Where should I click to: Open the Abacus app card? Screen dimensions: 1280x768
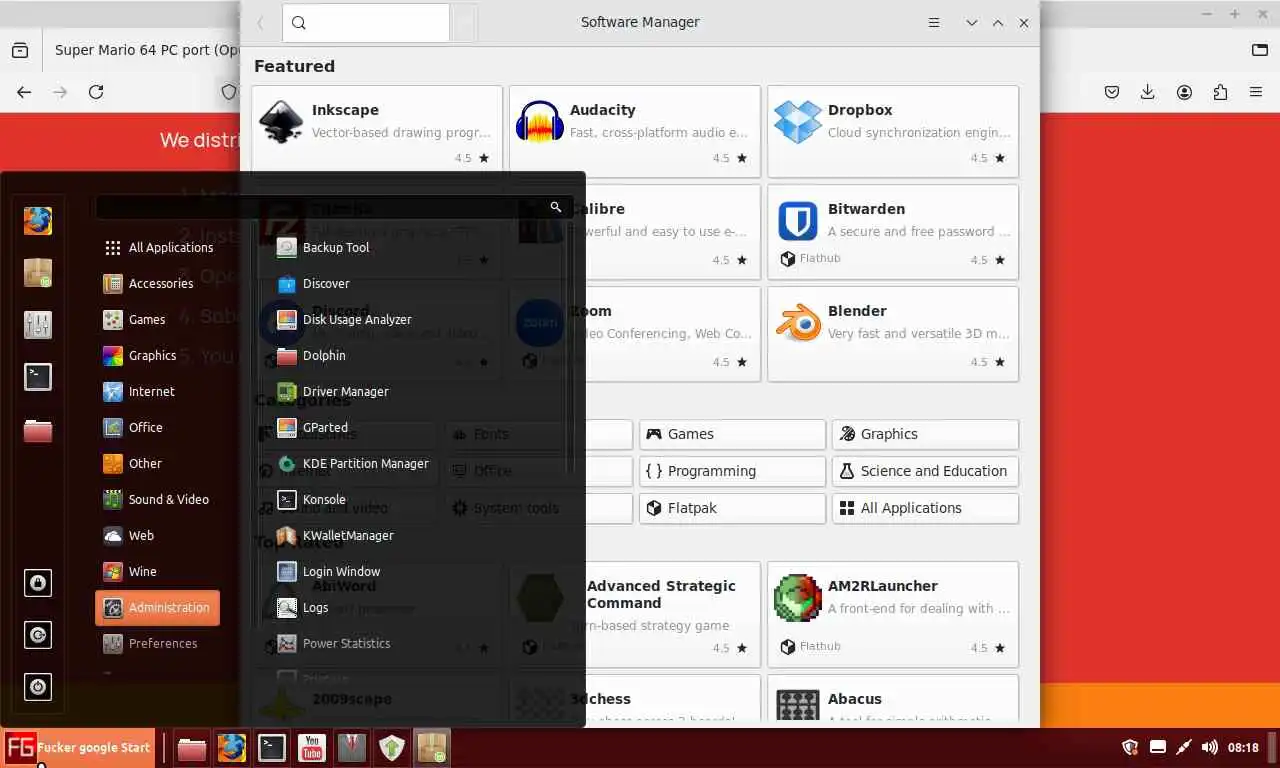pos(893,700)
